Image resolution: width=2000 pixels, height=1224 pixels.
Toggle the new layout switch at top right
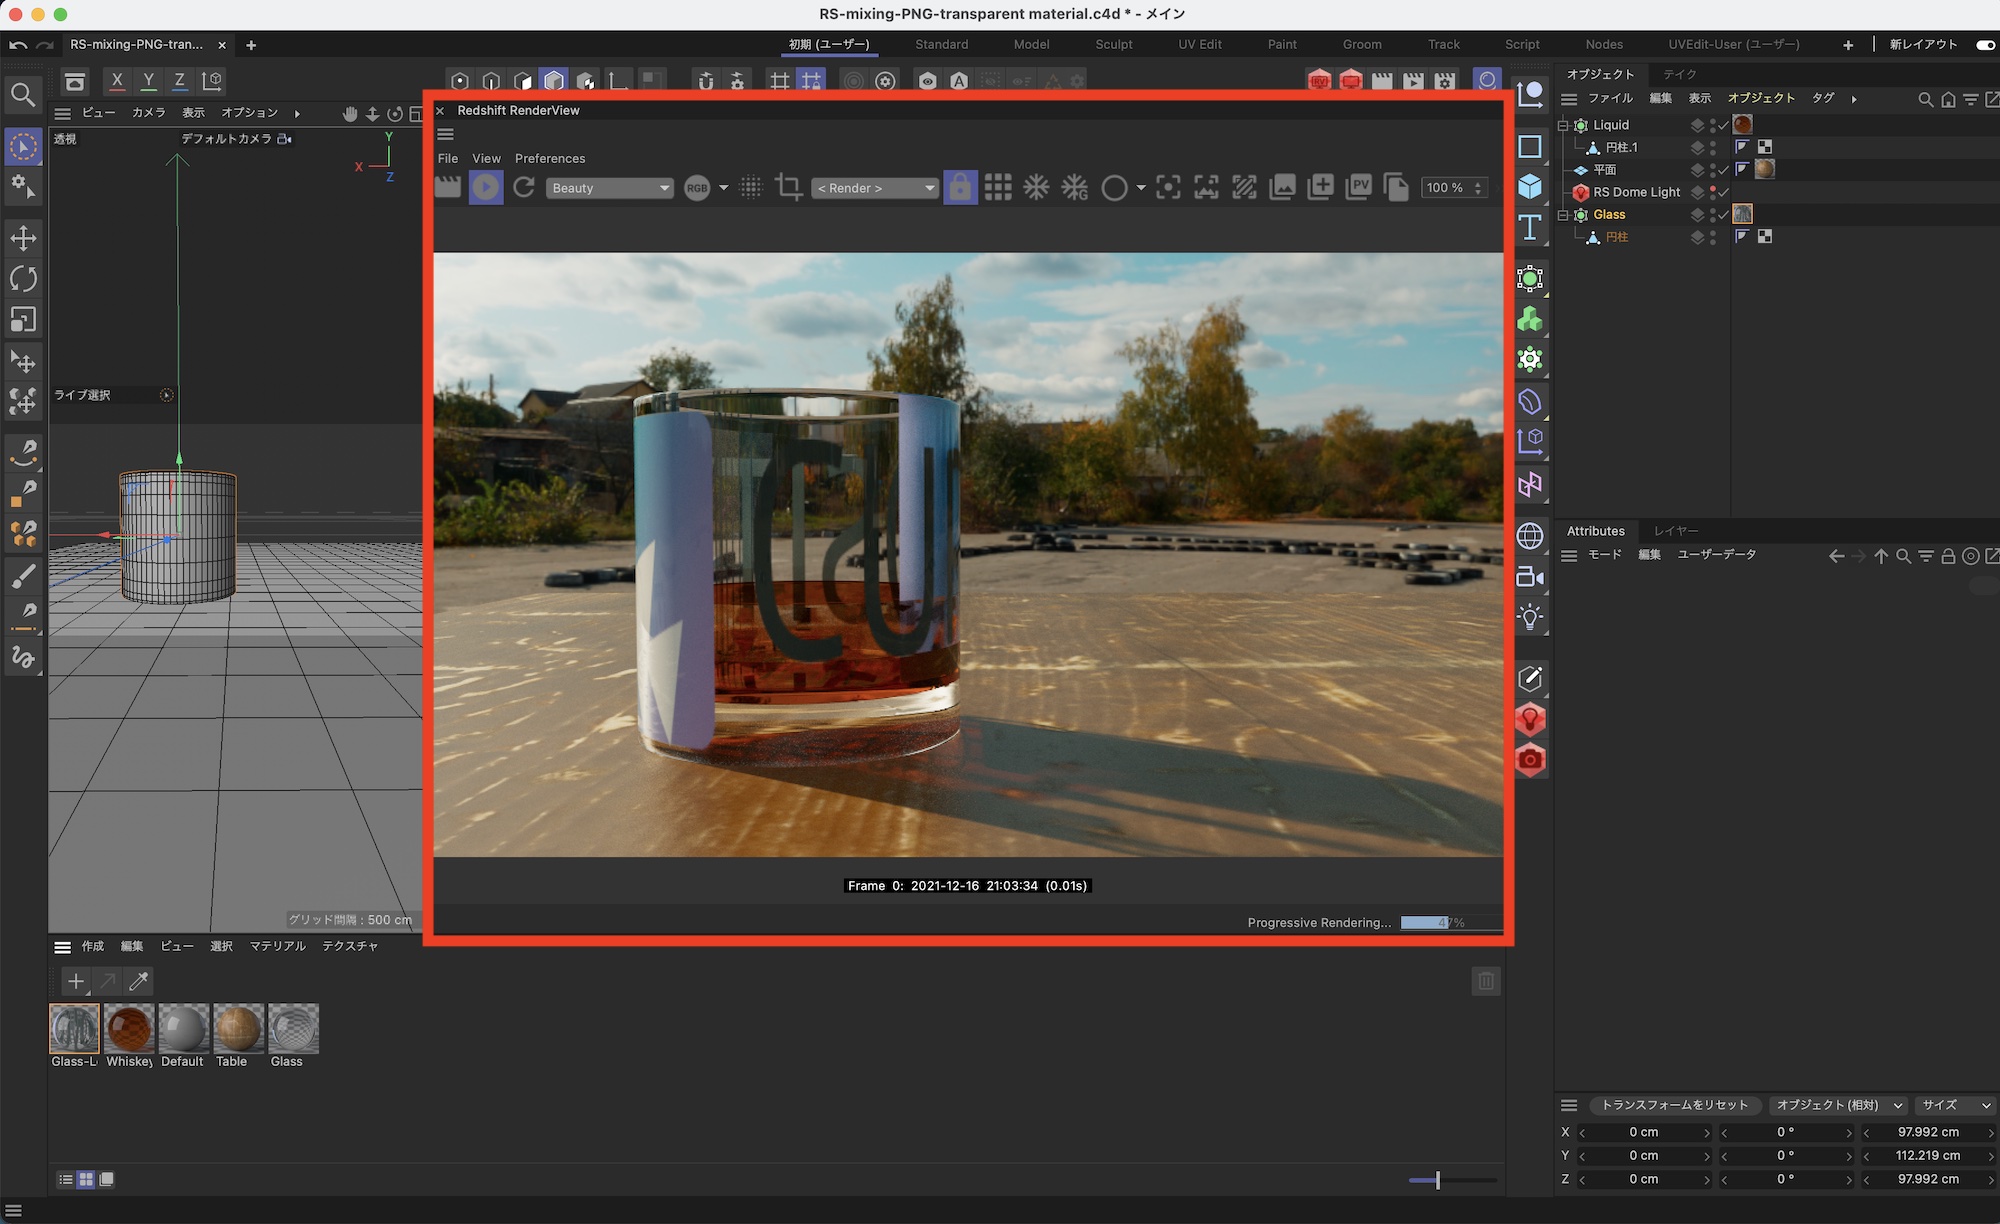click(x=1985, y=45)
